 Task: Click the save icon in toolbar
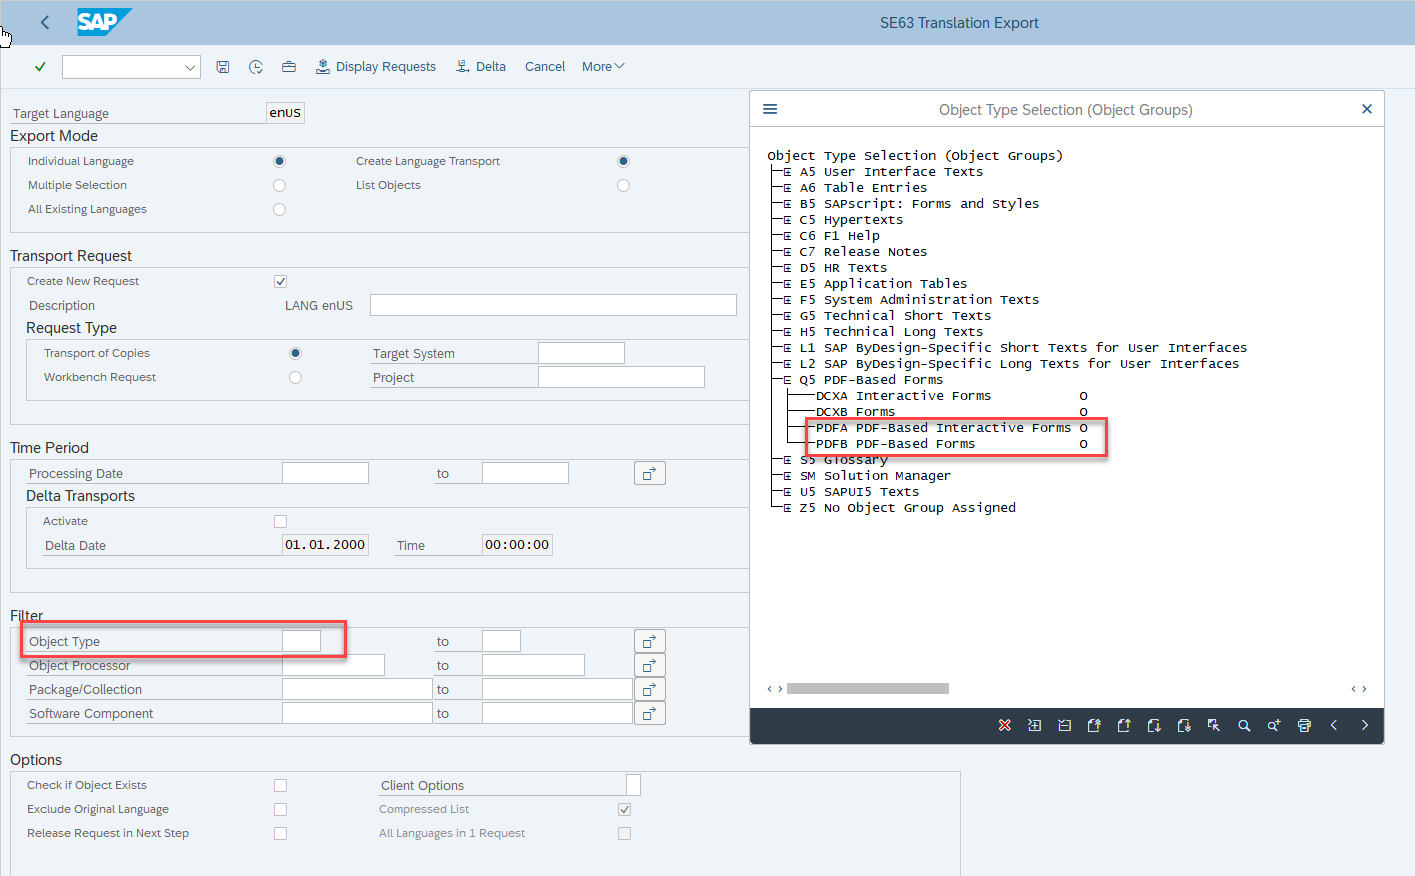[223, 67]
